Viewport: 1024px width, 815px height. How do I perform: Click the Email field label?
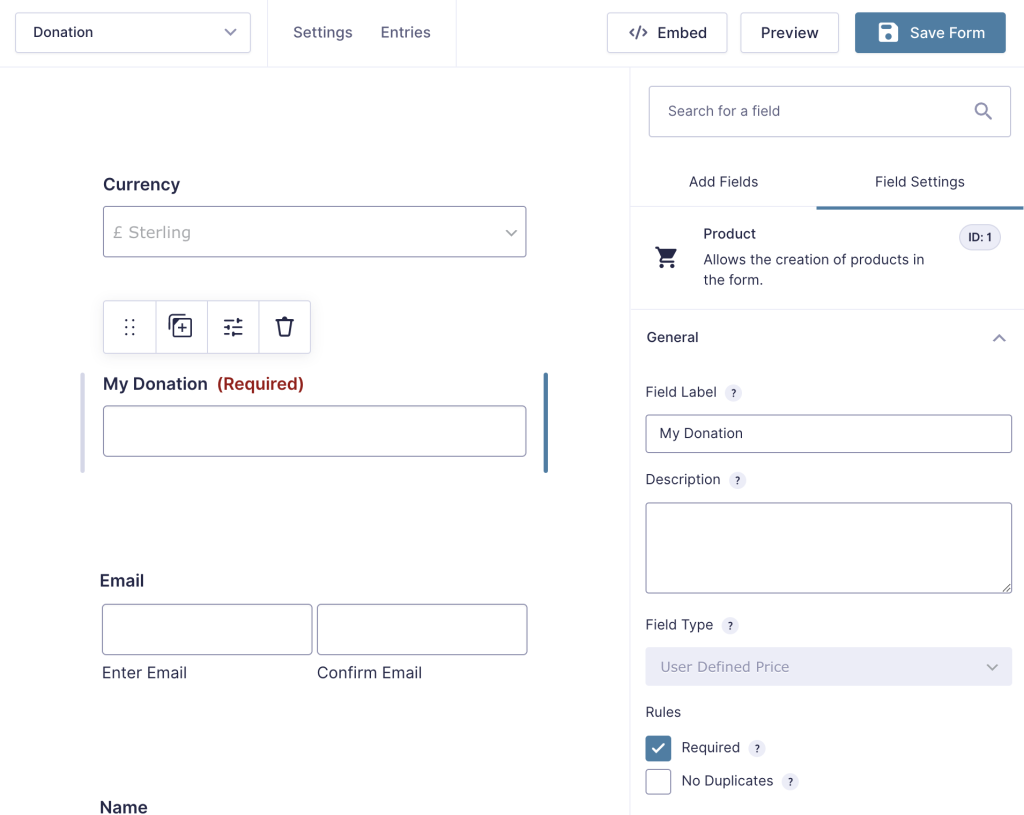[x=121, y=581]
